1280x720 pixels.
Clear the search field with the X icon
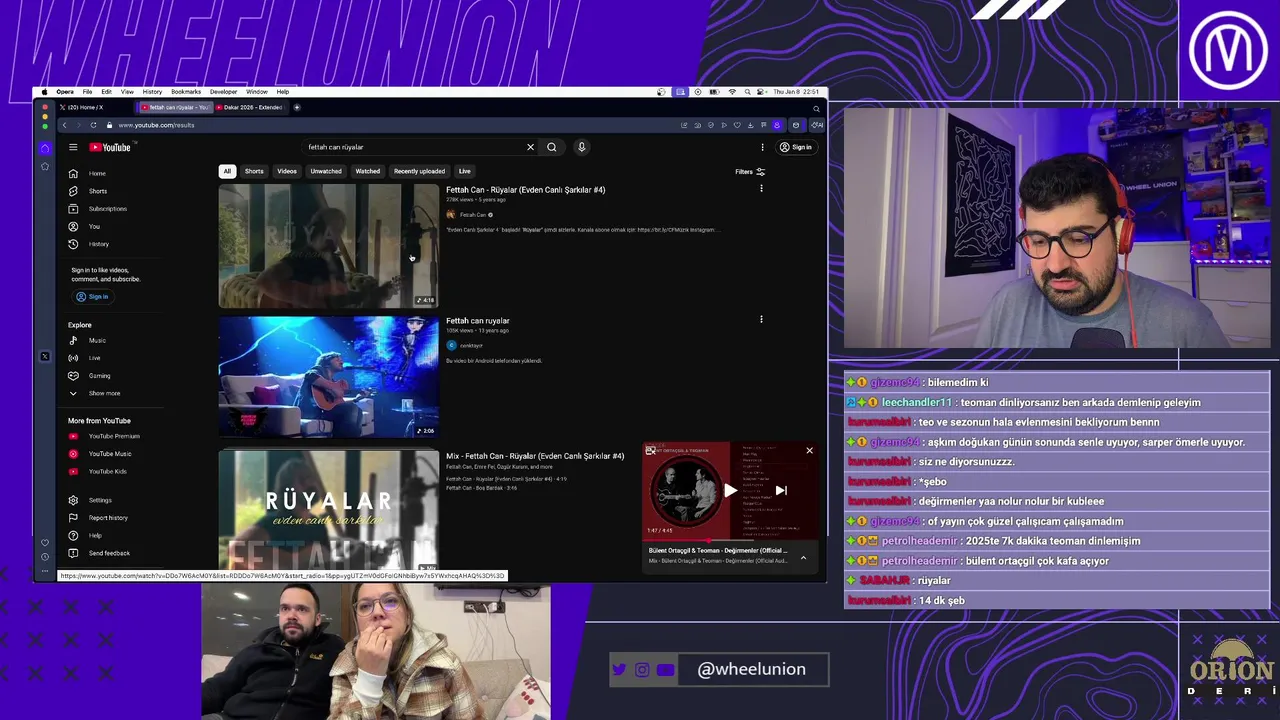click(x=531, y=147)
